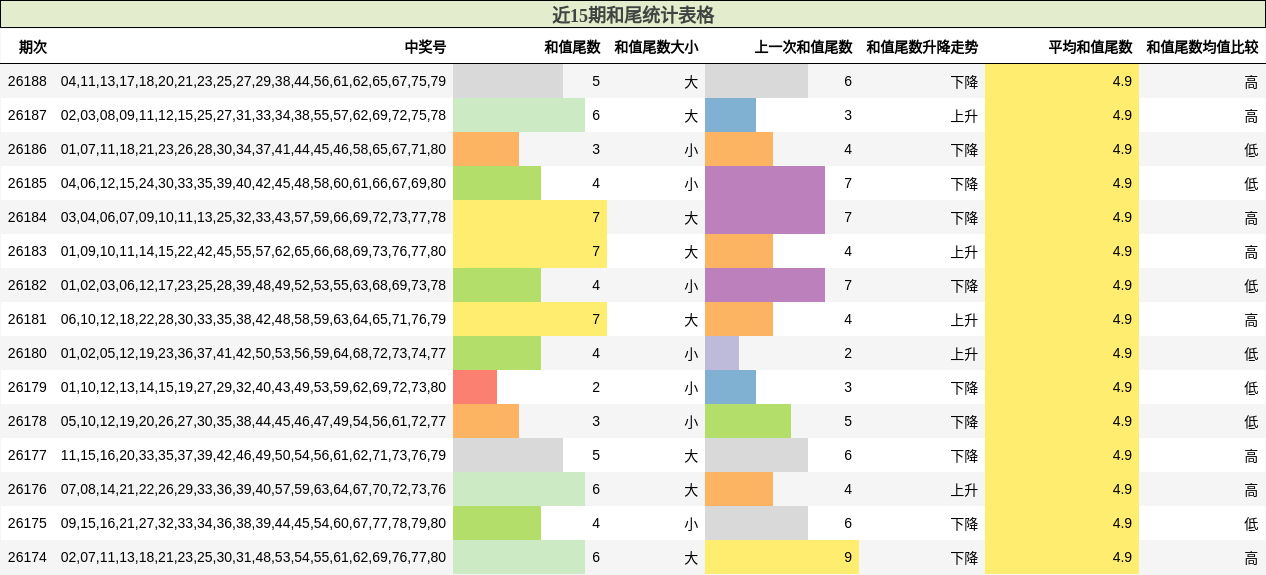Screen dimensions: 1266x575
Task: Click period number 26186
Action: pyautogui.click(x=27, y=149)
